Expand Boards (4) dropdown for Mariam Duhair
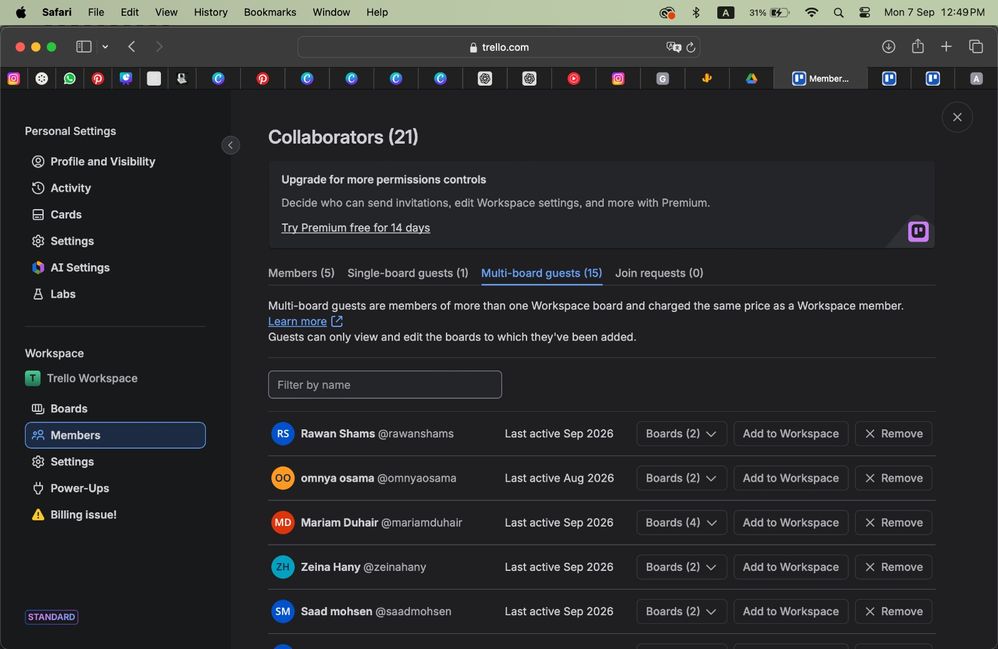Viewport: 998px width, 649px height. (x=681, y=522)
